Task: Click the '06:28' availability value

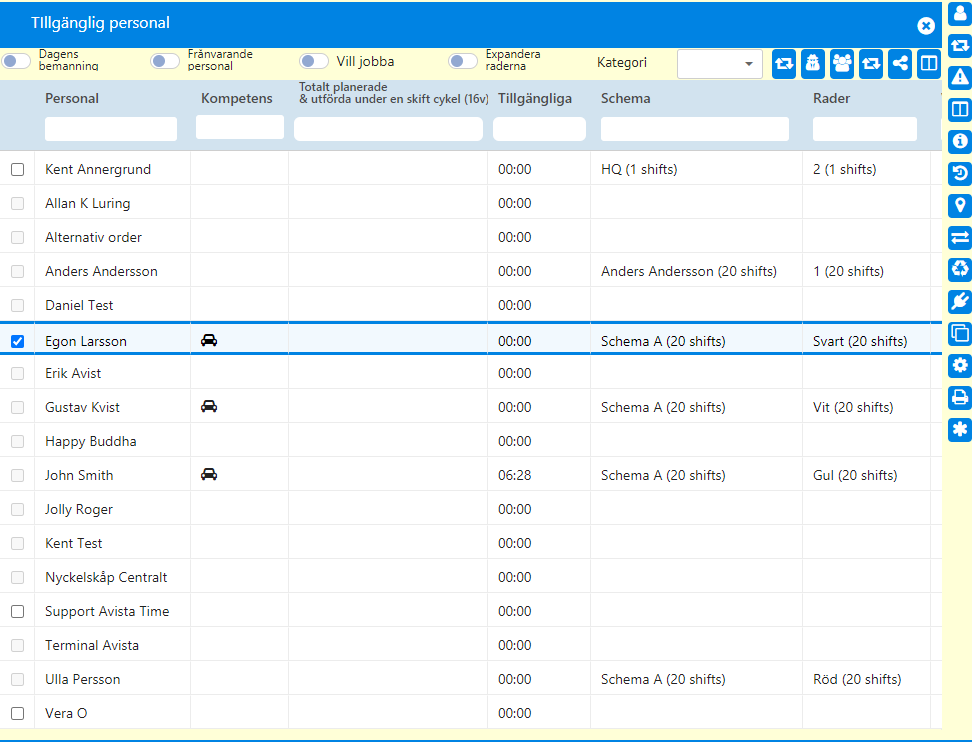Action: point(515,475)
